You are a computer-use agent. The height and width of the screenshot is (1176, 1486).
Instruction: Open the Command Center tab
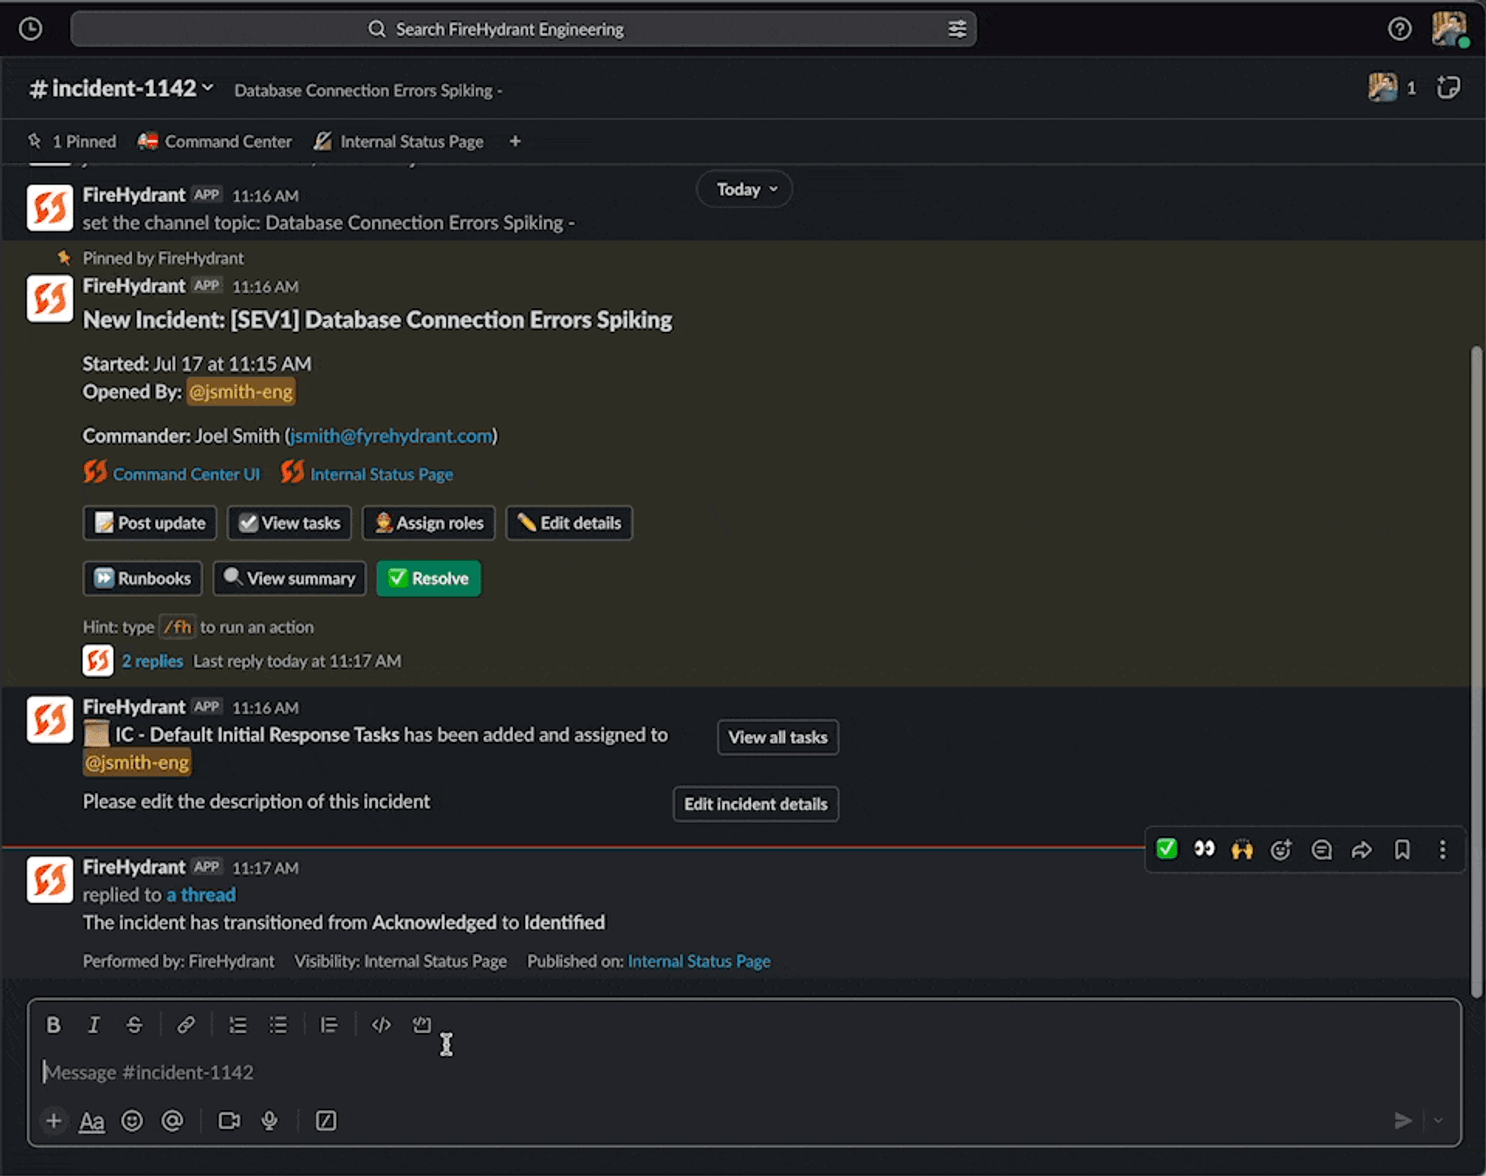pyautogui.click(x=215, y=142)
